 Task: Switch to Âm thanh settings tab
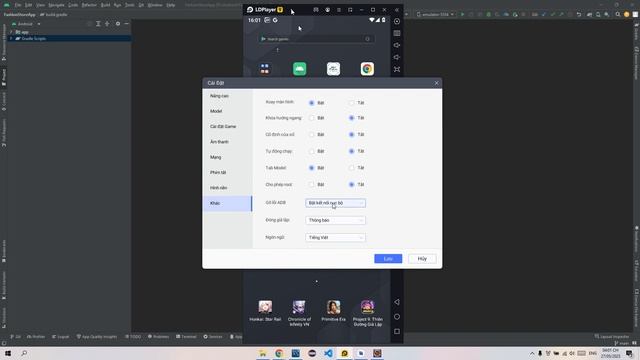tap(227, 142)
